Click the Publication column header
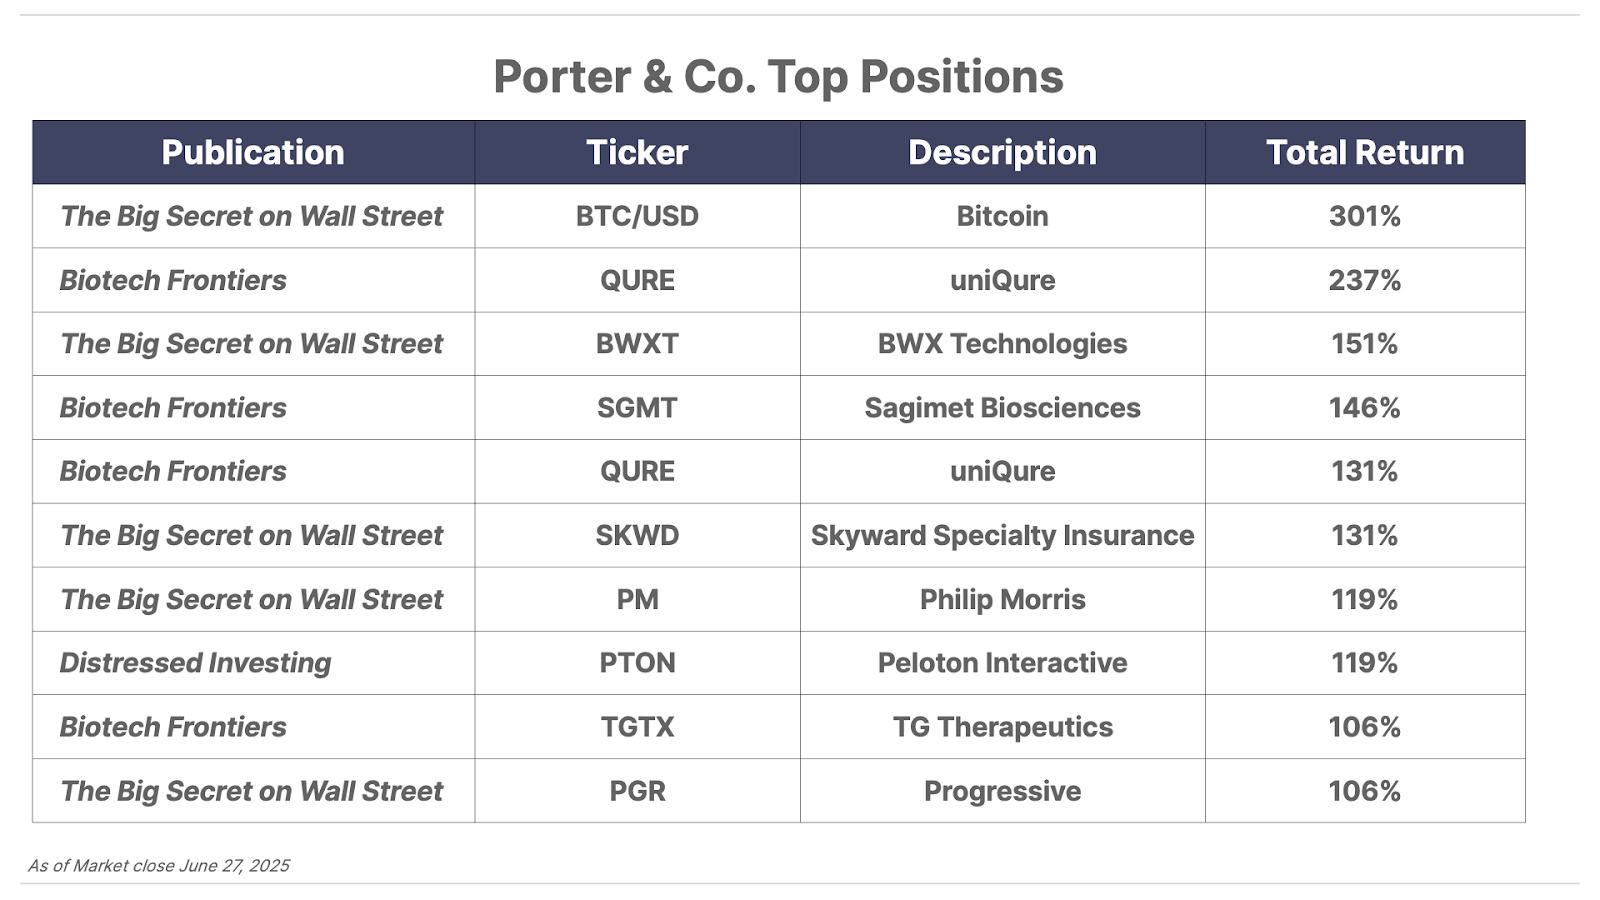The width and height of the screenshot is (1600, 900). pyautogui.click(x=253, y=152)
